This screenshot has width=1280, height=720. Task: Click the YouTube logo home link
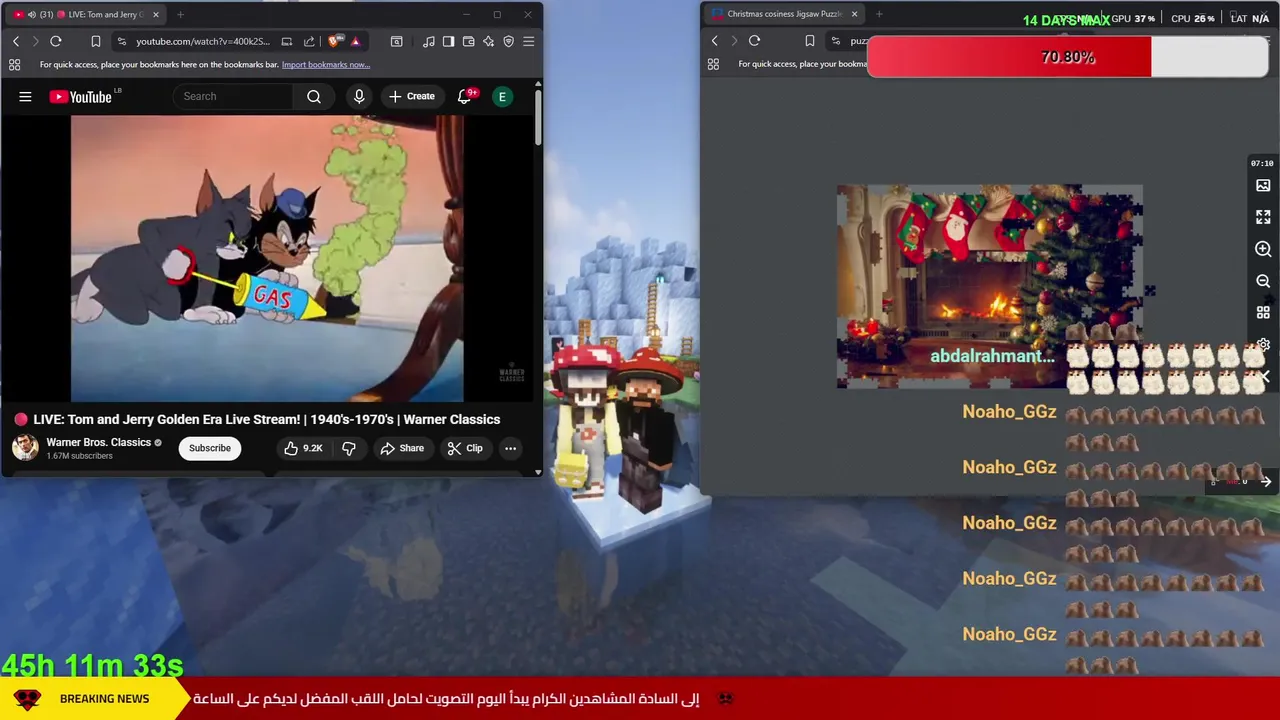(82, 97)
